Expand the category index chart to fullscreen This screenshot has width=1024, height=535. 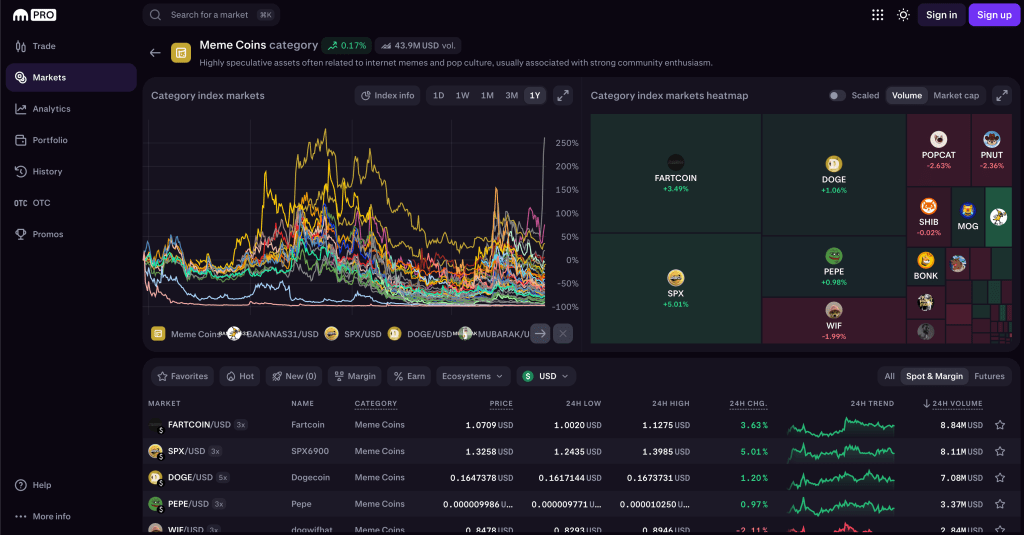(x=563, y=96)
